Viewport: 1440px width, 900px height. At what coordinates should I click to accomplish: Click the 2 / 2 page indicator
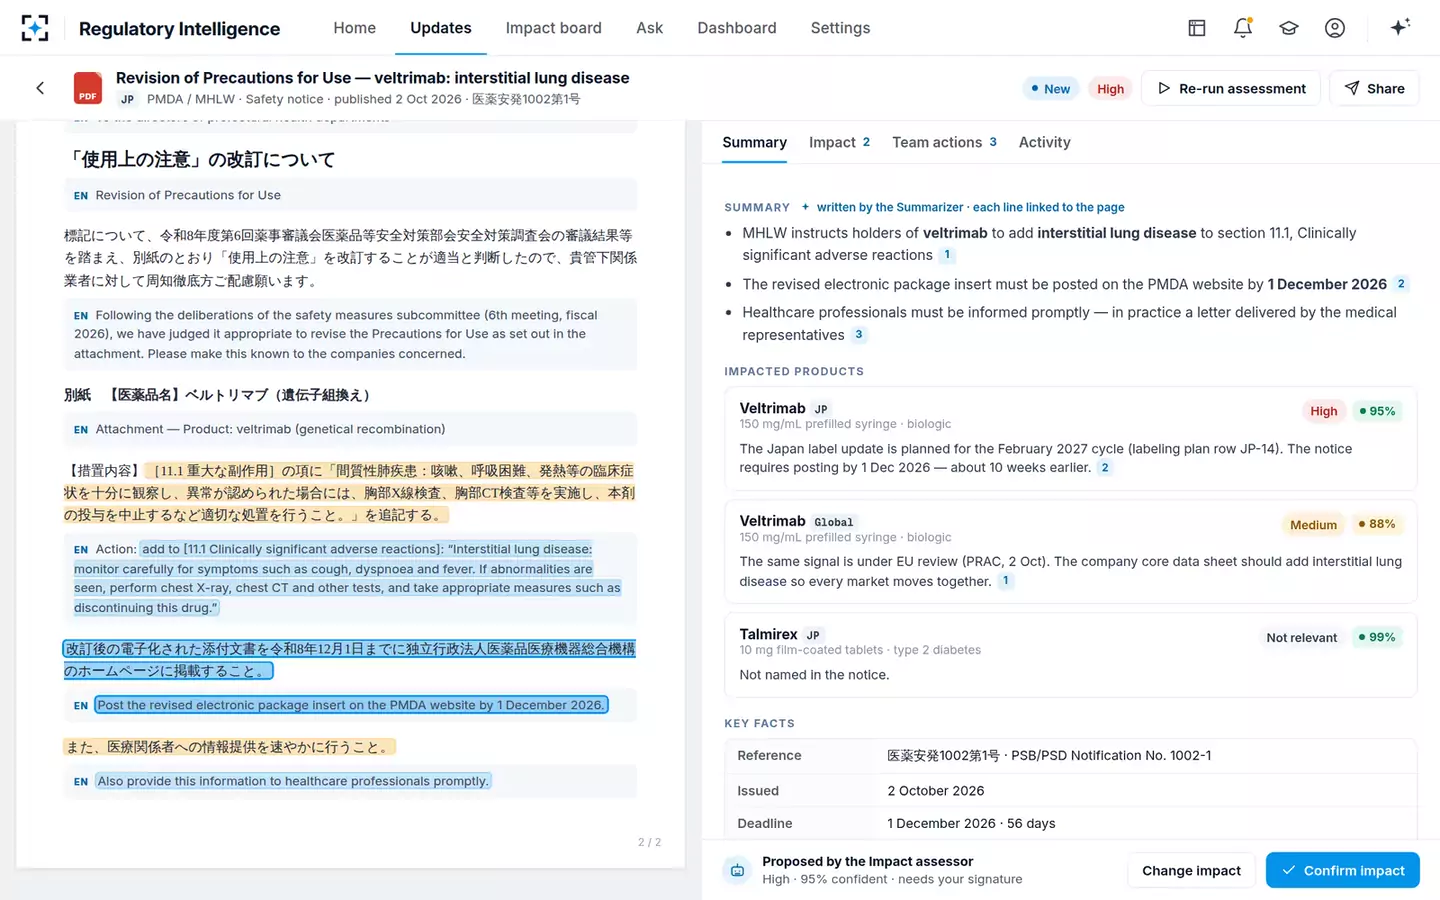click(x=649, y=842)
